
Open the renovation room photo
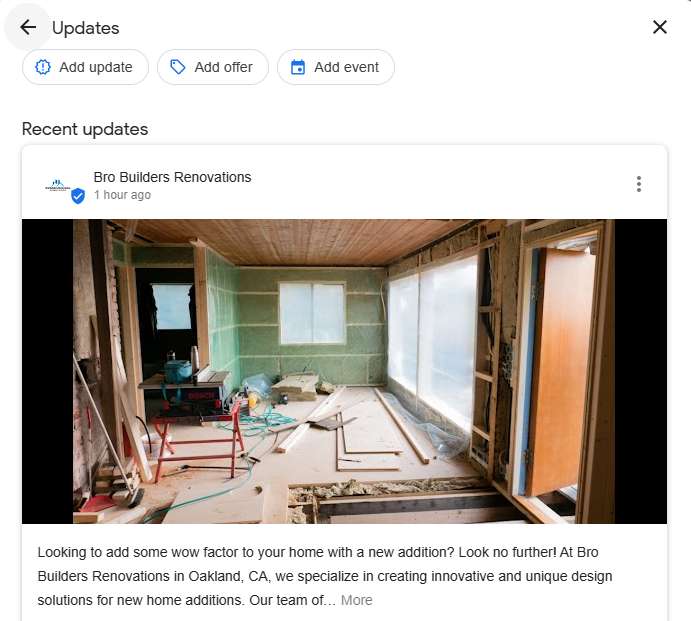(x=344, y=371)
